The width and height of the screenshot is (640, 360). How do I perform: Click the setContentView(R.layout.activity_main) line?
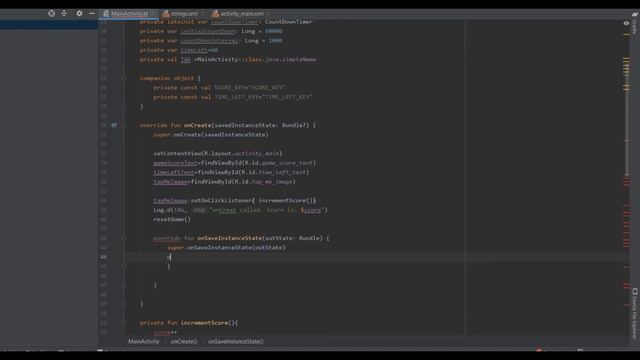point(218,153)
